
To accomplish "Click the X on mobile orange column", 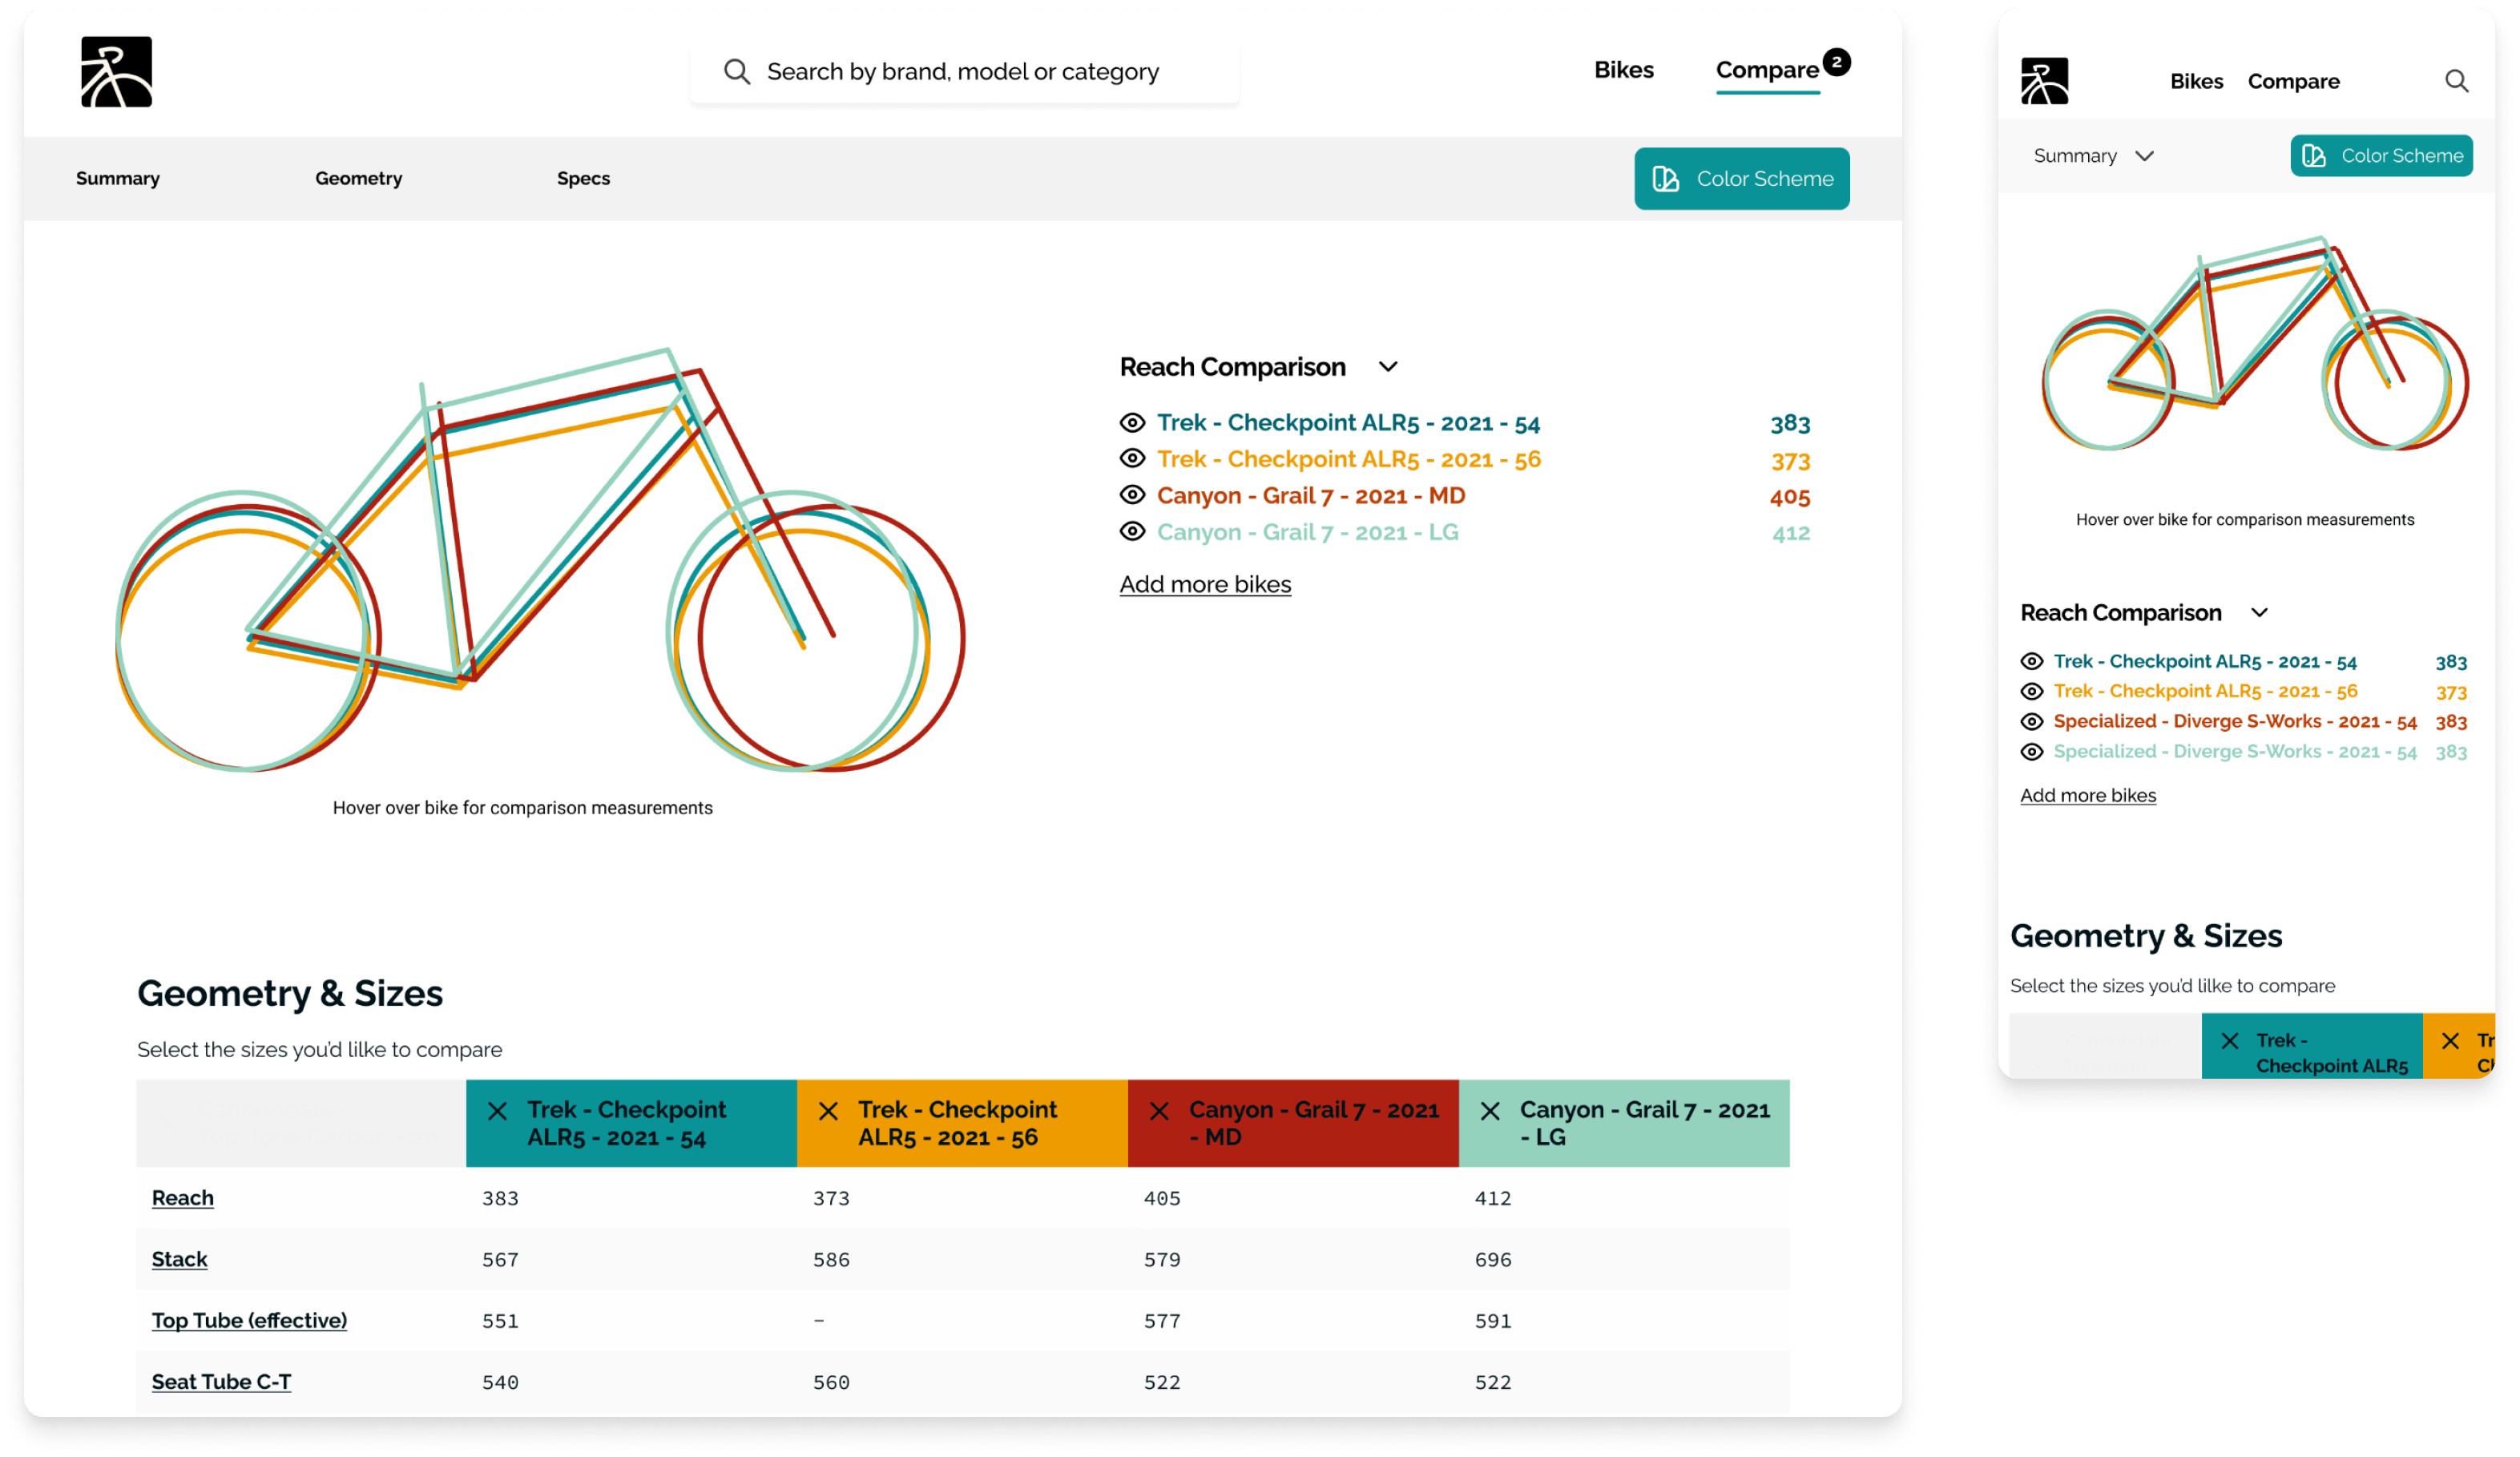I will click(2450, 1041).
